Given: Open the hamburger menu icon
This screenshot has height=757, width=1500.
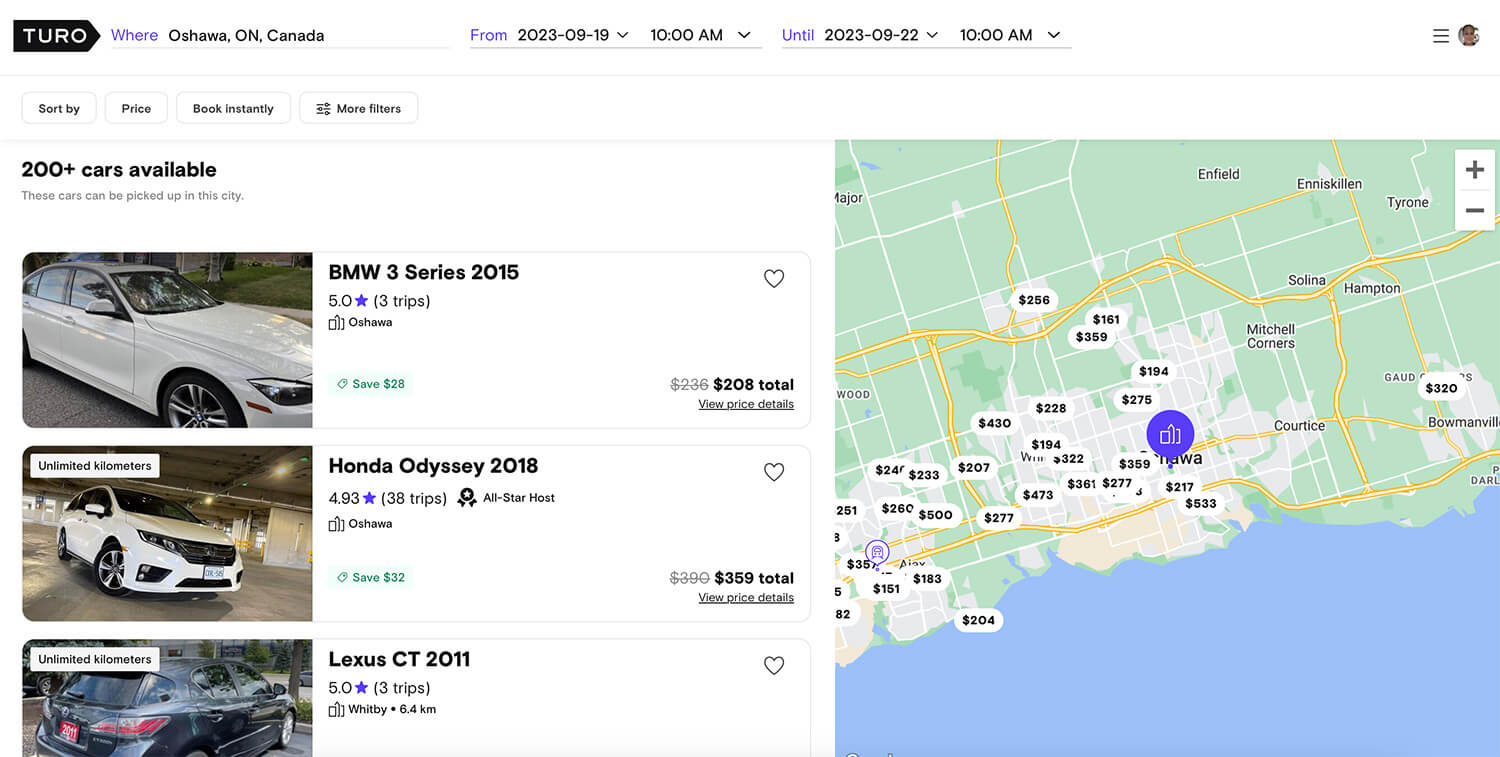Looking at the screenshot, I should (1441, 35).
